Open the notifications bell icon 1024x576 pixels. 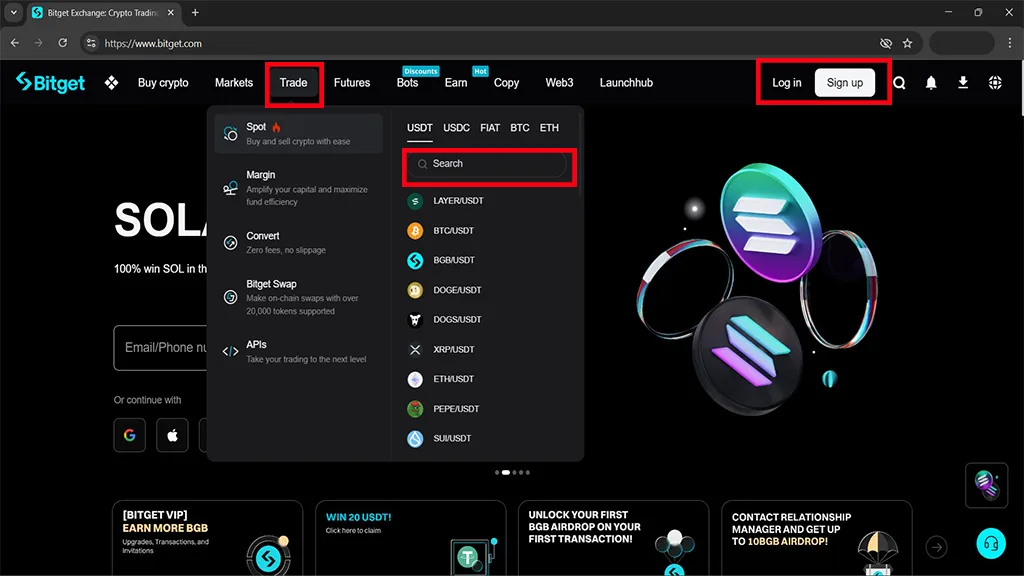click(931, 83)
